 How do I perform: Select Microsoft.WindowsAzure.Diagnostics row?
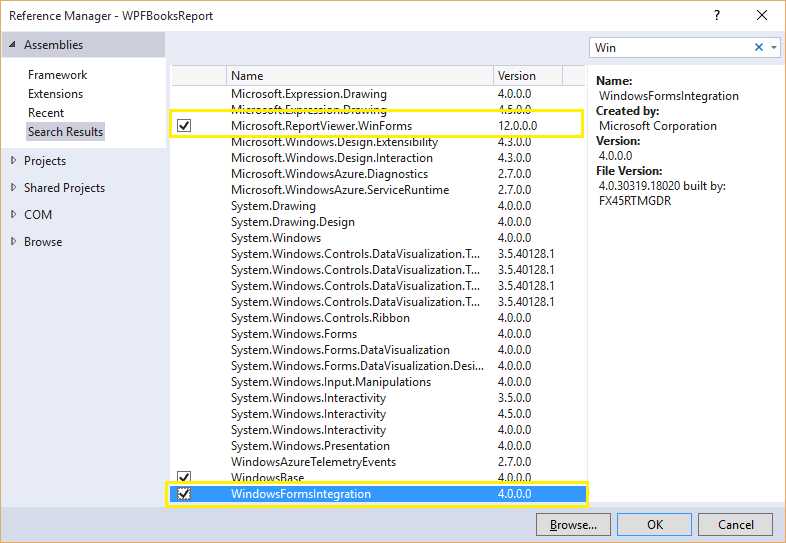tap(378, 174)
